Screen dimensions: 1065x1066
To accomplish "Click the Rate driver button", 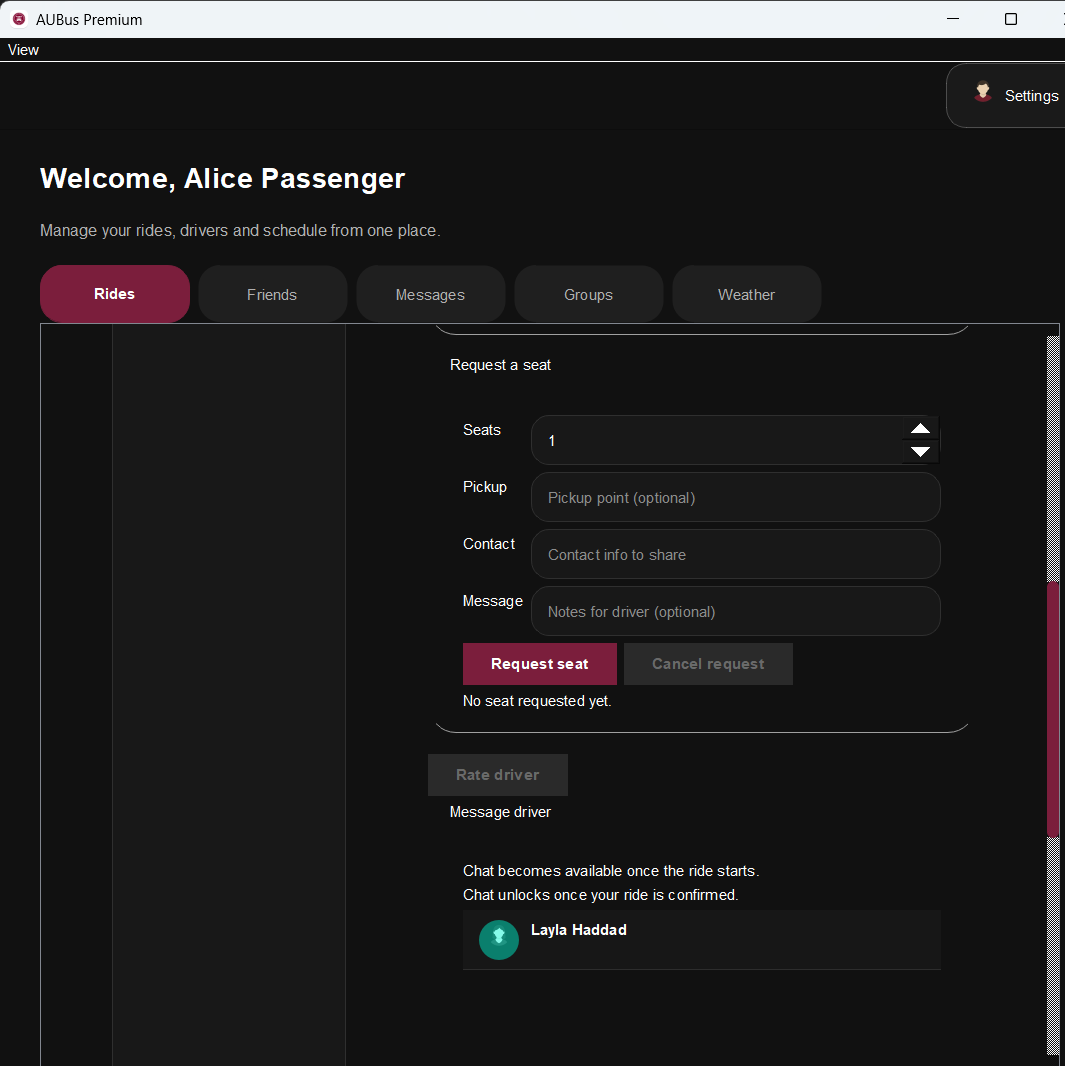I will pyautogui.click(x=497, y=774).
